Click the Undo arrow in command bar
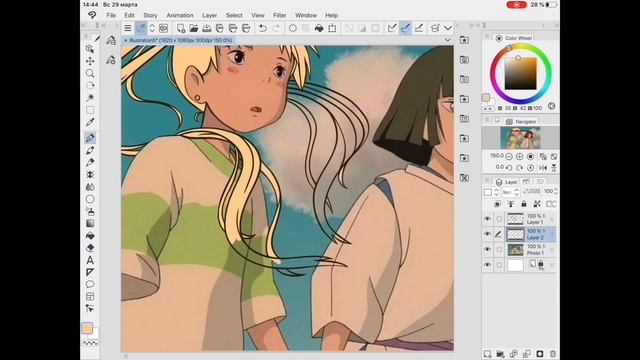 click(x=263, y=28)
